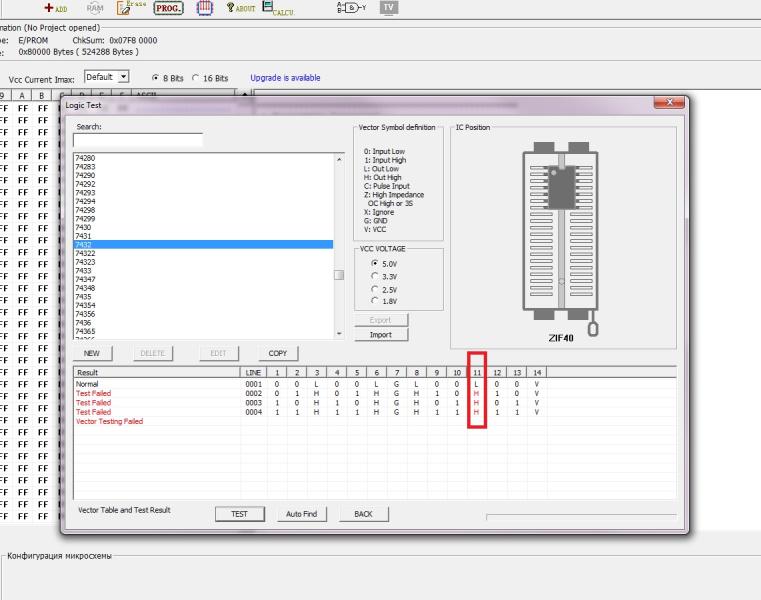Click the ADD toolbar icon
The height and width of the screenshot is (600, 761).
pyautogui.click(x=55, y=8)
